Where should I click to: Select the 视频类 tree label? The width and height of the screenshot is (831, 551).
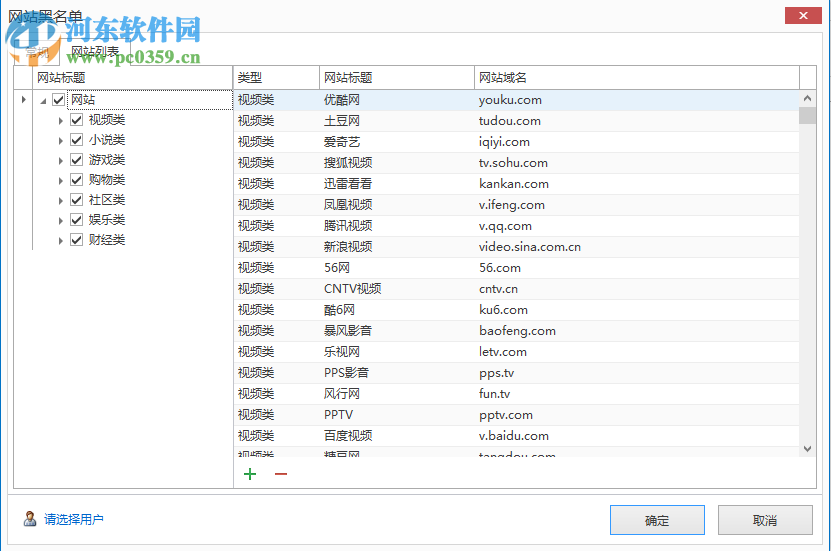107,120
